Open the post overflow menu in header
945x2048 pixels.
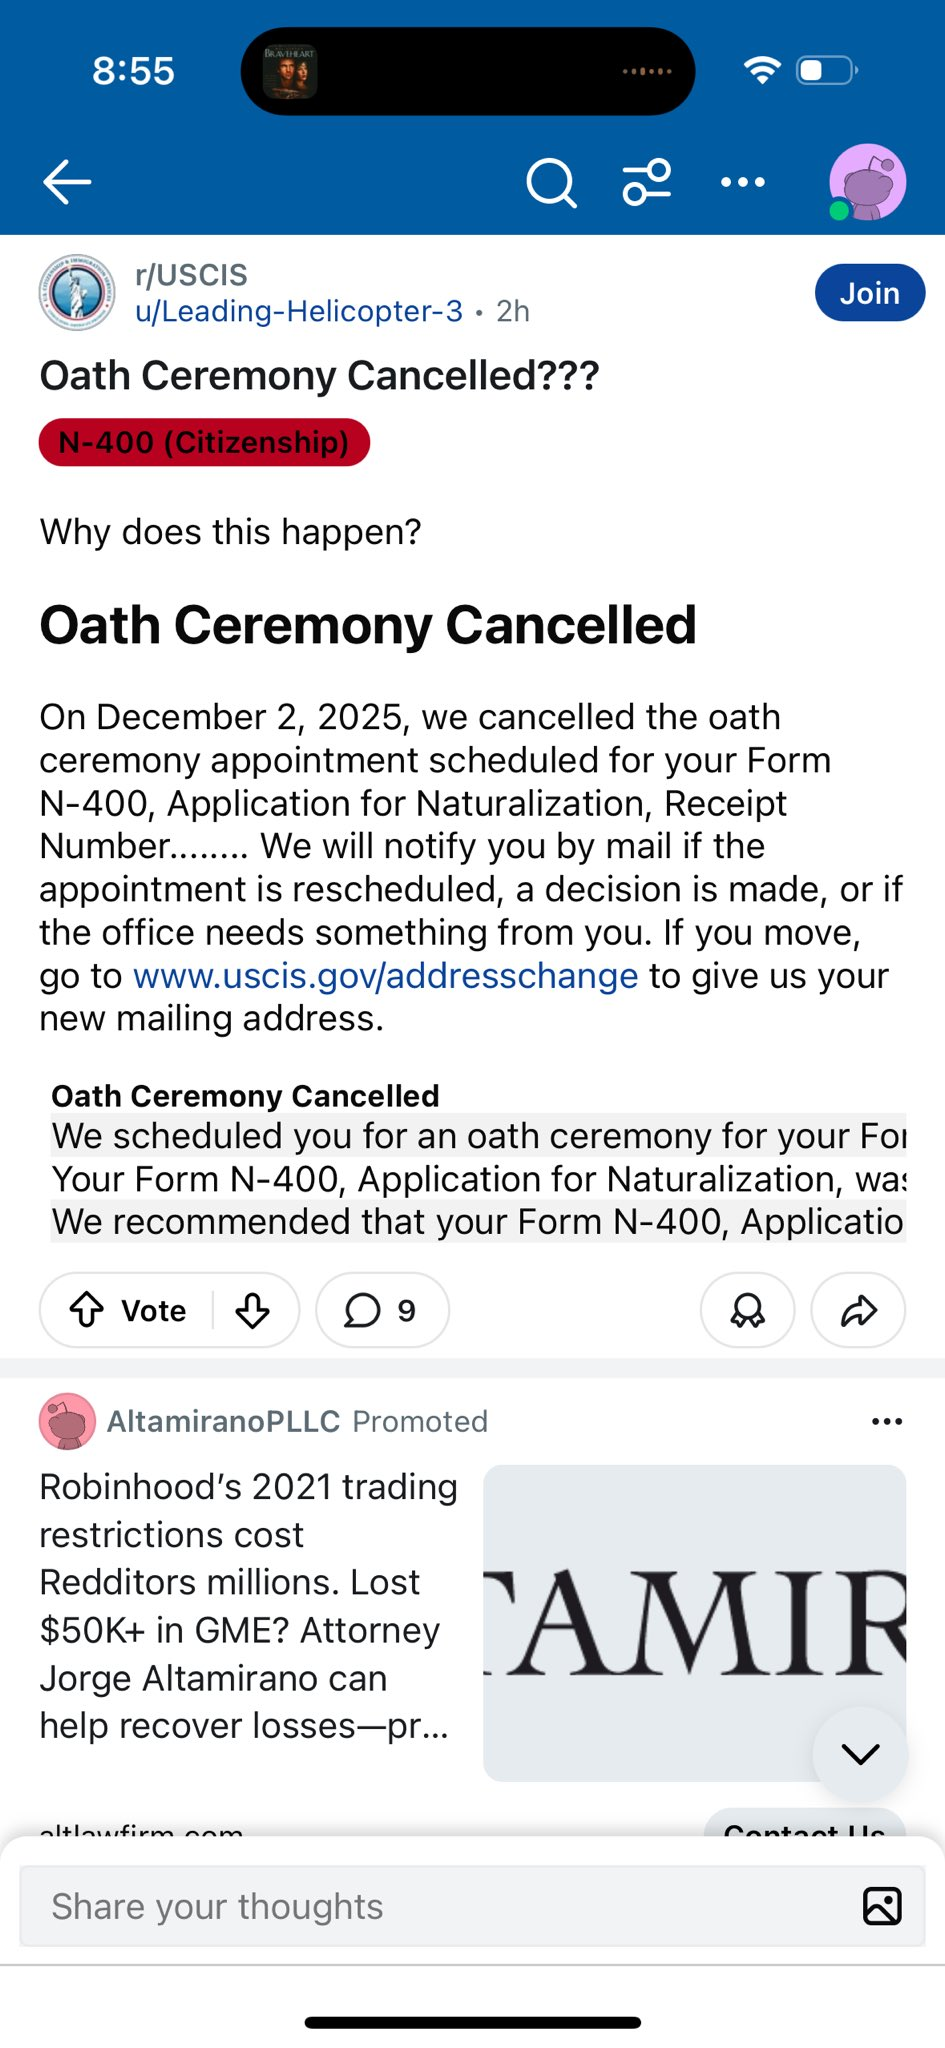click(x=743, y=182)
